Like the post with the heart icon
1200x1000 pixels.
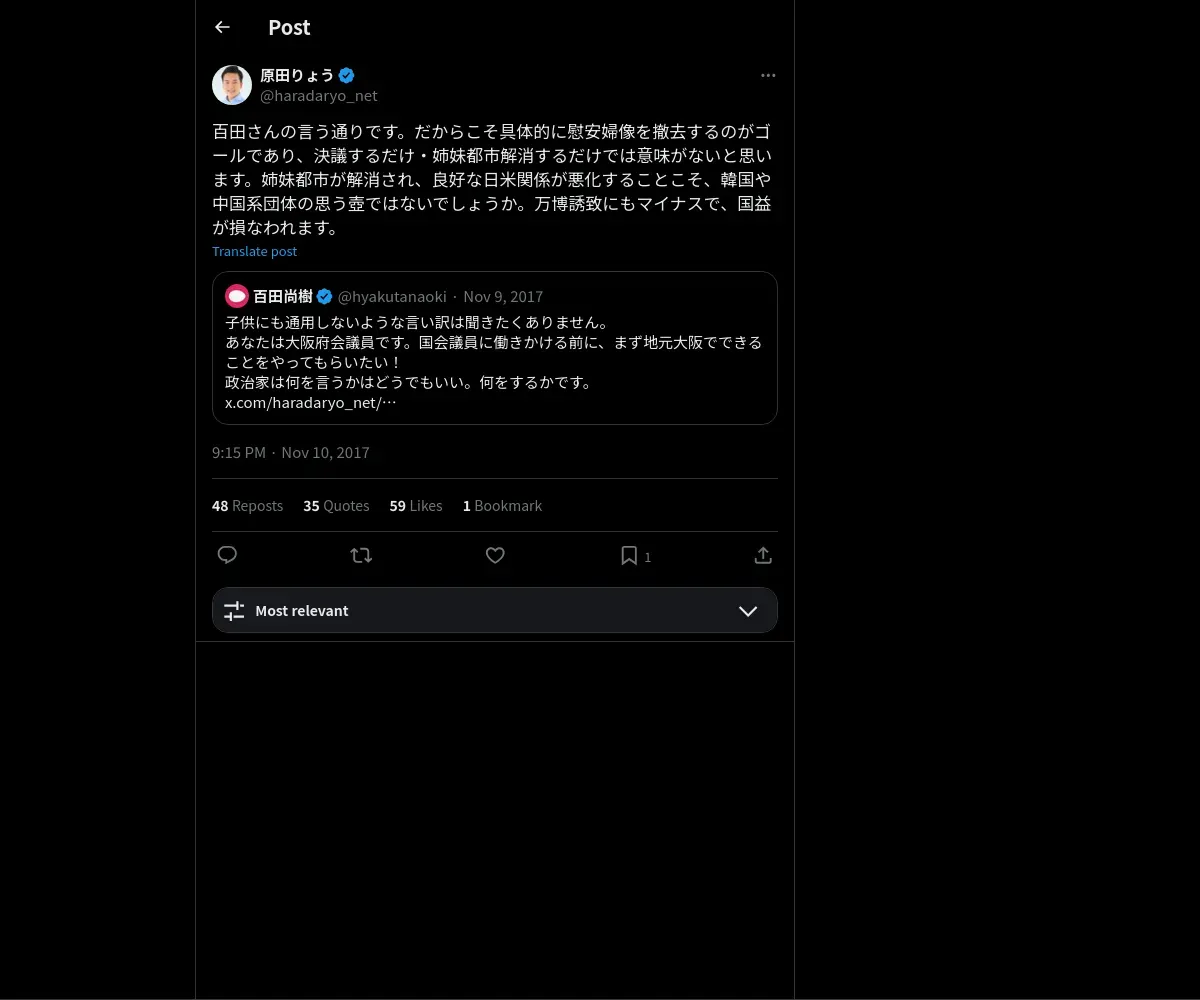pyautogui.click(x=495, y=555)
